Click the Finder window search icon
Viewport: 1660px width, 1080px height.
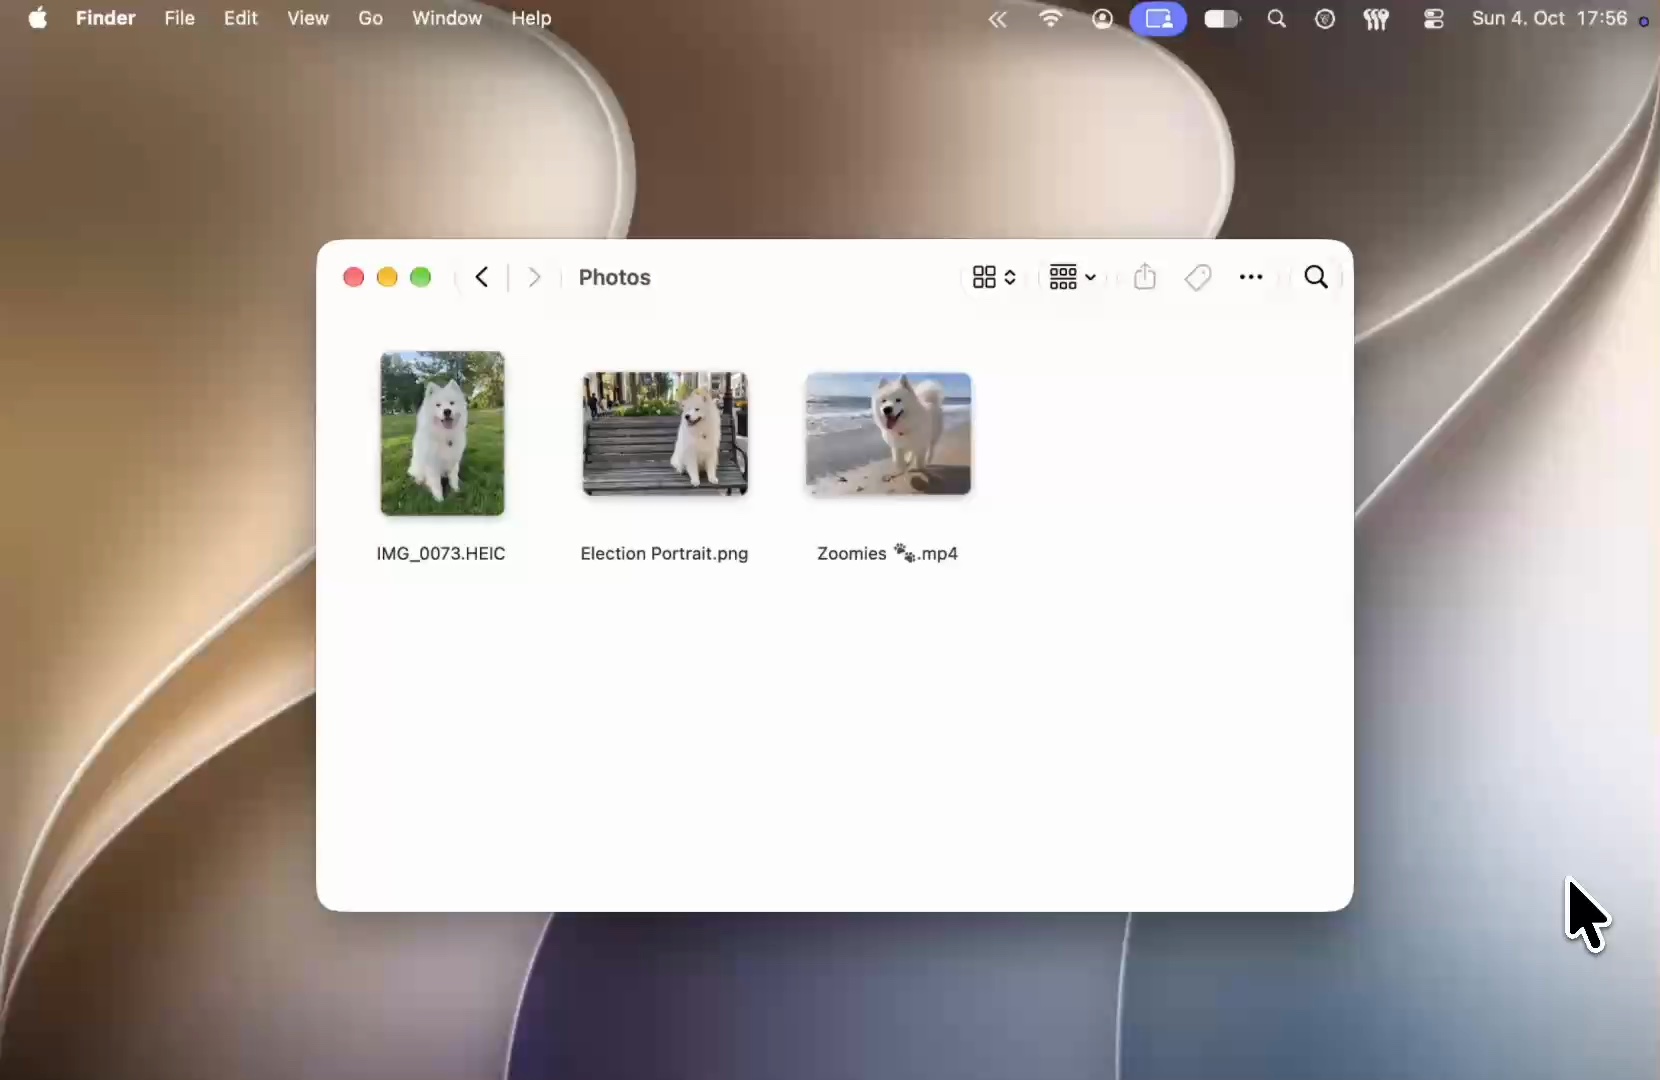tap(1316, 277)
